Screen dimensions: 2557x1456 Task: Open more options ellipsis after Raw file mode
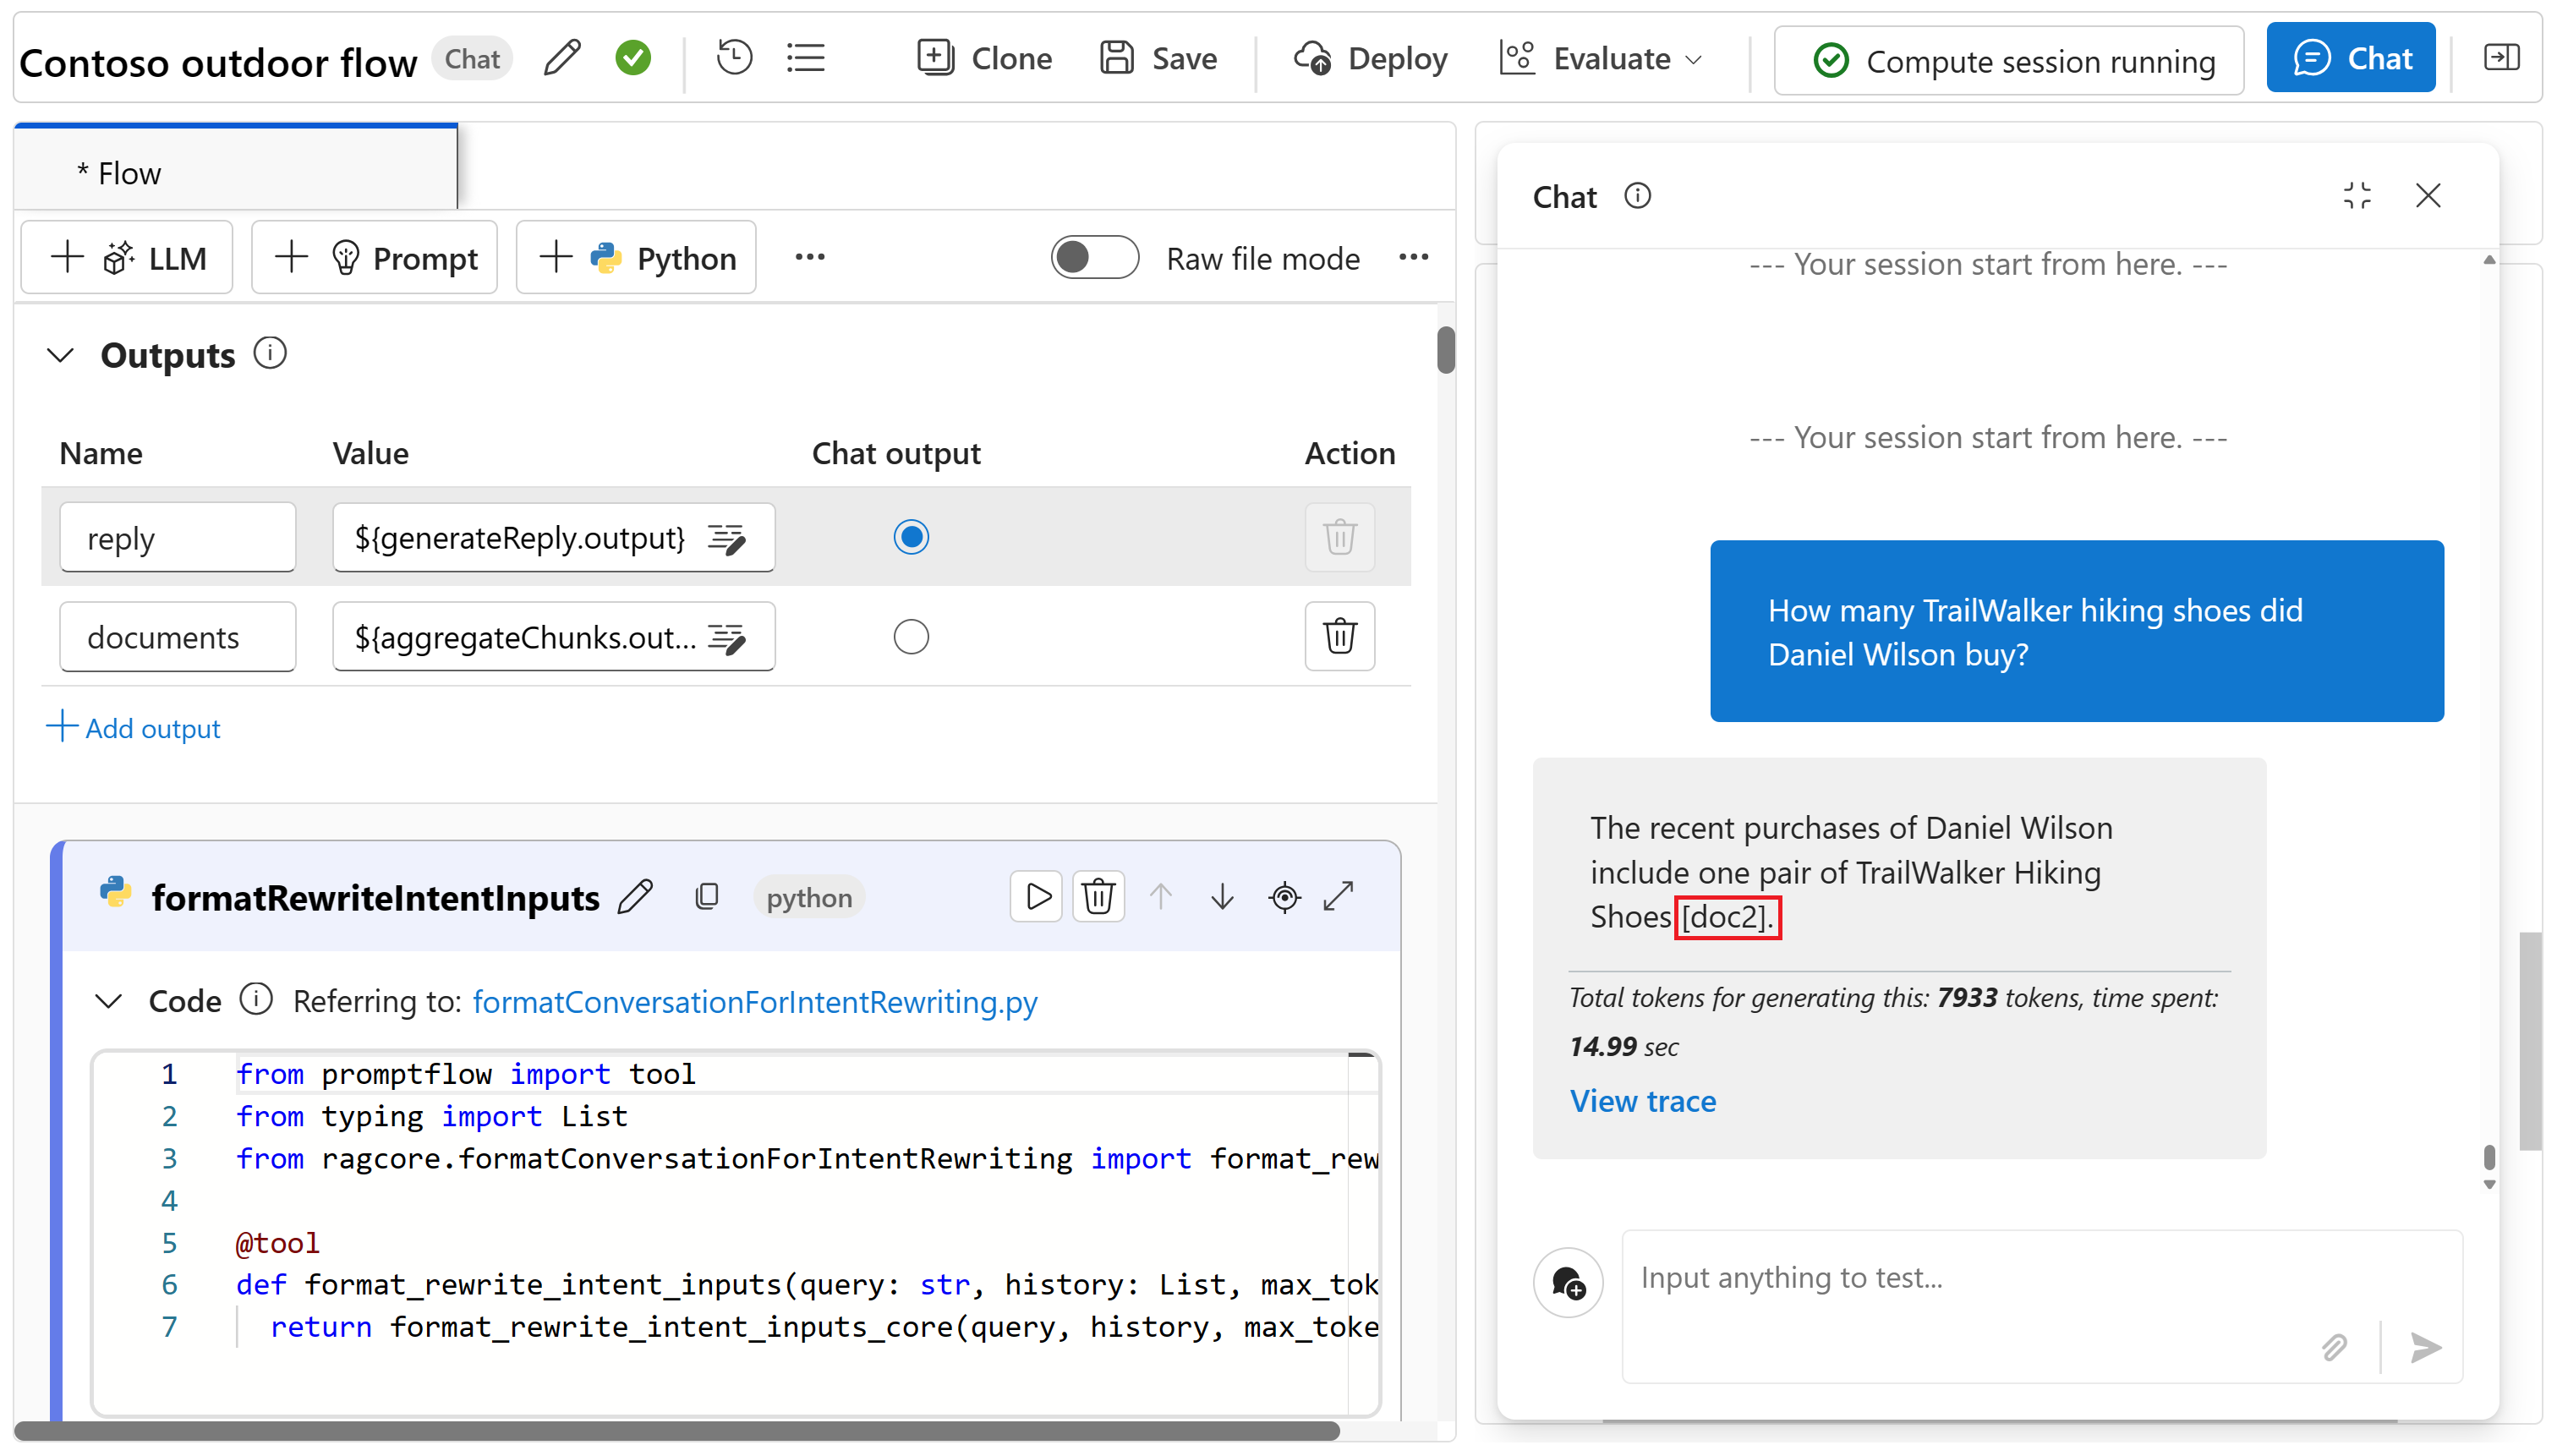[1413, 258]
